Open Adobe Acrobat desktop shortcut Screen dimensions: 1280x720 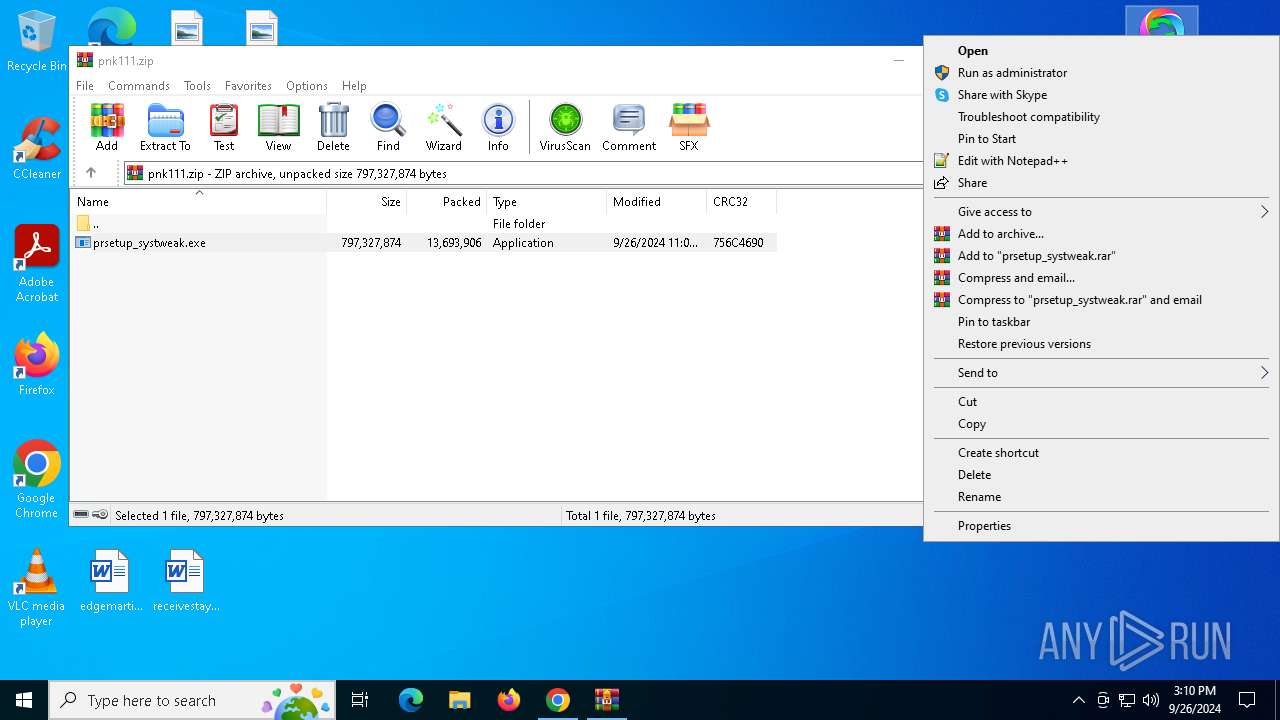point(37,263)
